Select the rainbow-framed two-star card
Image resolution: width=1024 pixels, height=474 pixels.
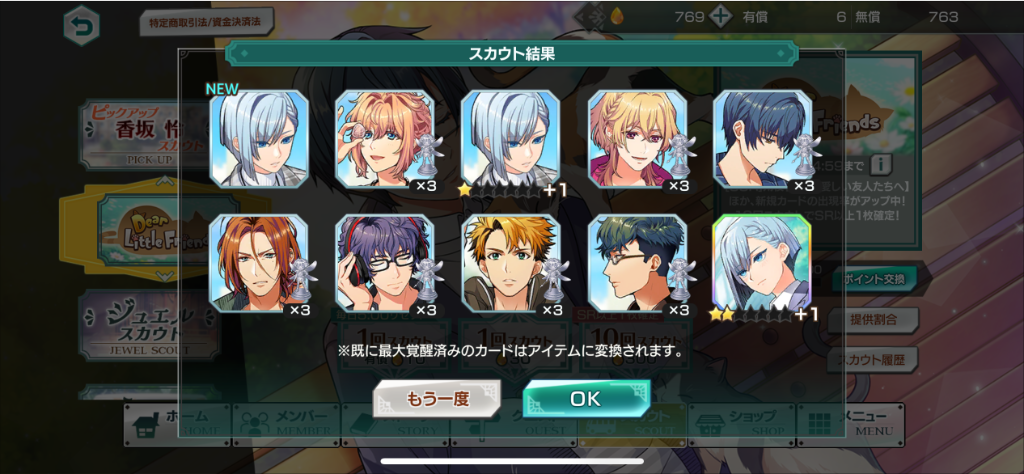tap(762, 263)
